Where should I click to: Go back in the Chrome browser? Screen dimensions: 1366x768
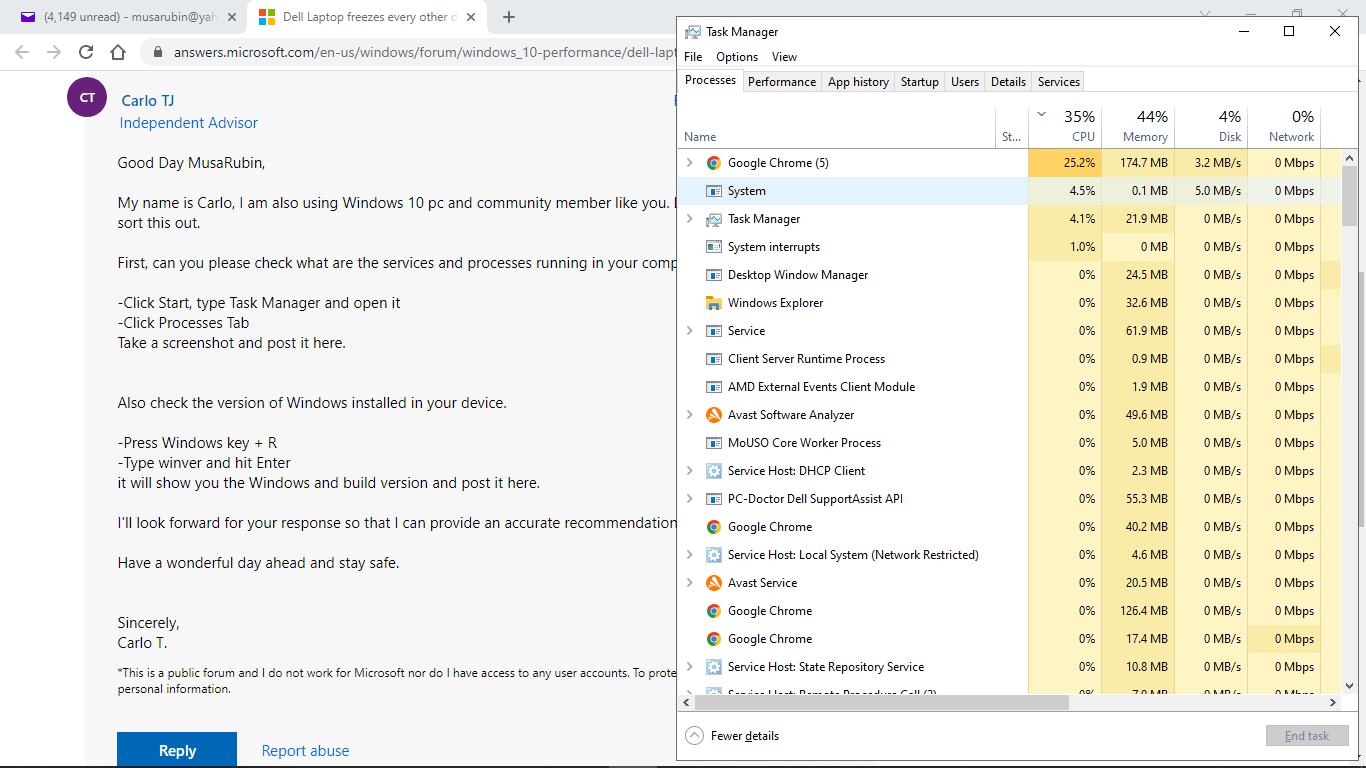pos(22,52)
